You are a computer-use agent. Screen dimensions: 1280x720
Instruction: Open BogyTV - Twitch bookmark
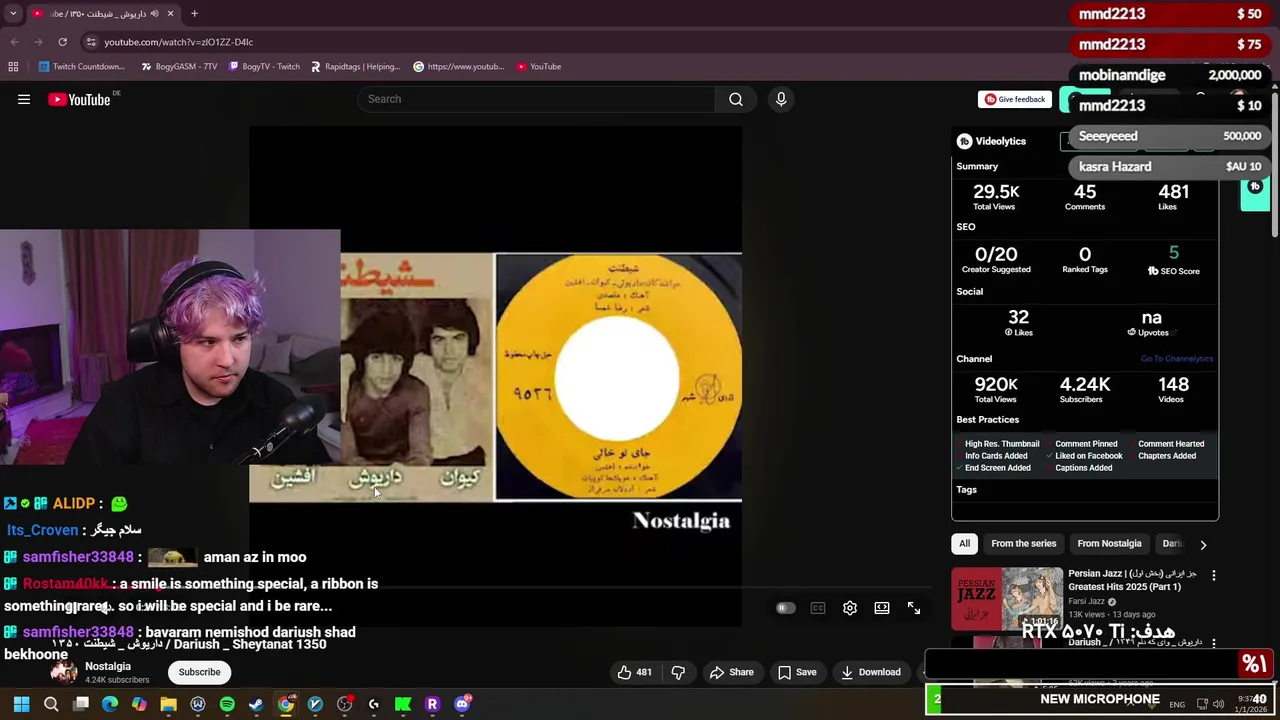(x=264, y=67)
